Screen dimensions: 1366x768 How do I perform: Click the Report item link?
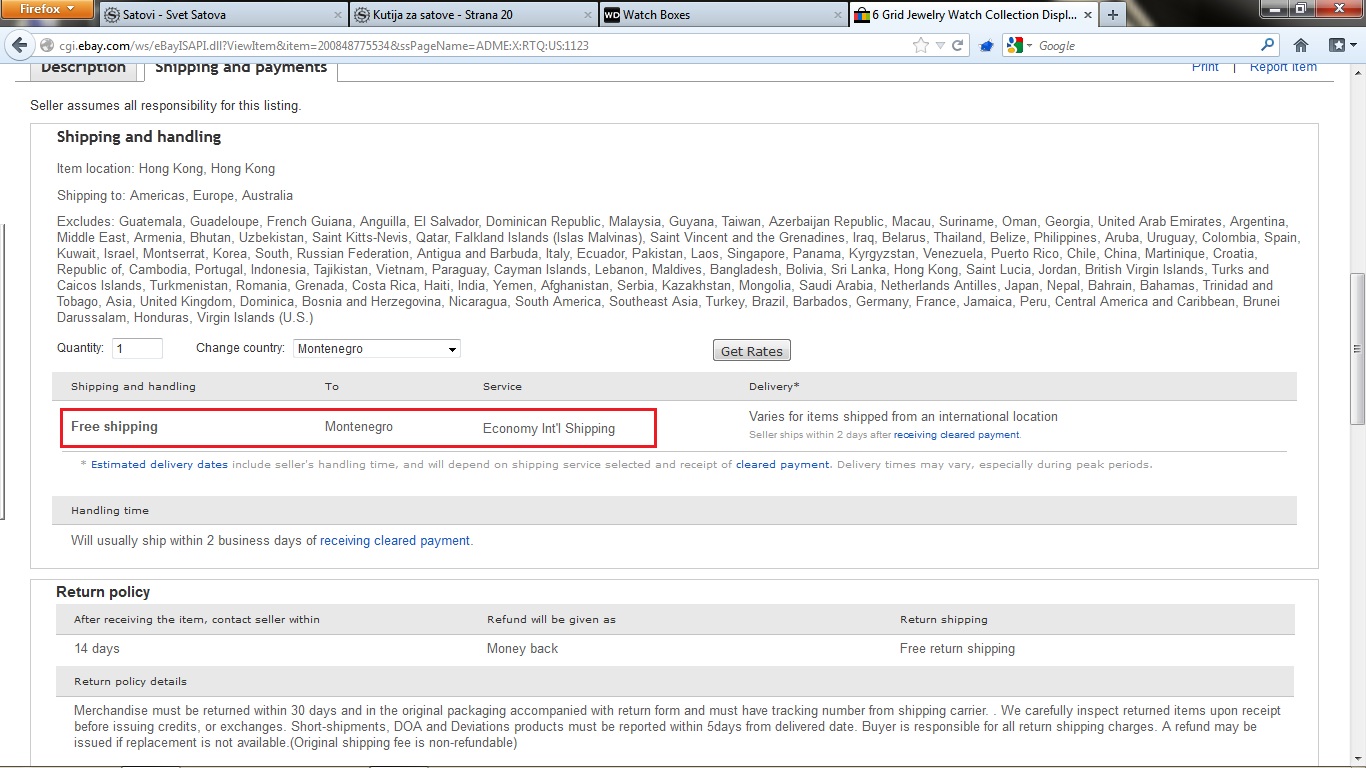pos(1283,67)
